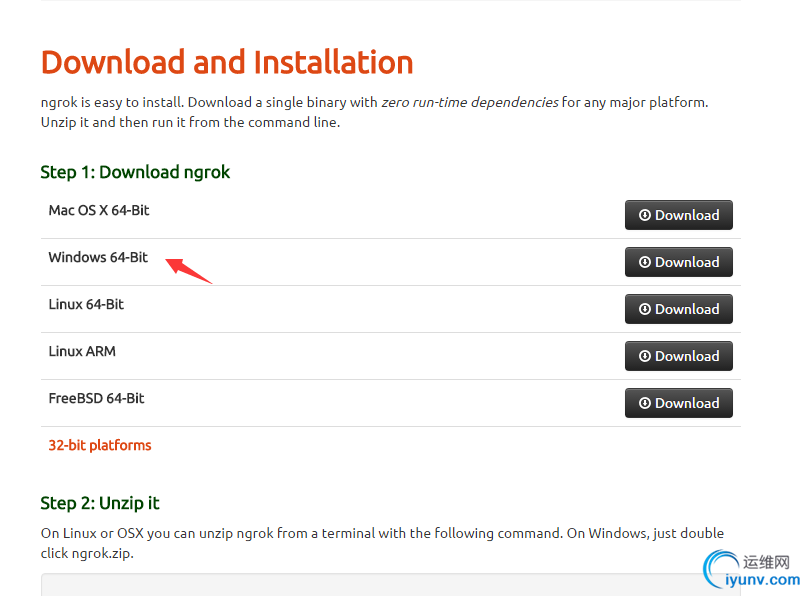Select the FreeBSD 64-Bit label

[96, 399]
